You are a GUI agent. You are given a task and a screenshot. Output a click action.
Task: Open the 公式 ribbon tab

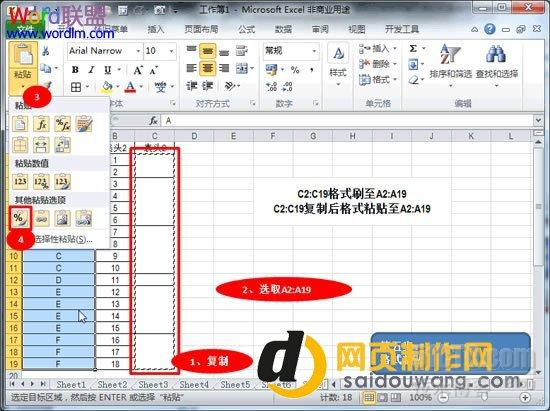[x=246, y=29]
